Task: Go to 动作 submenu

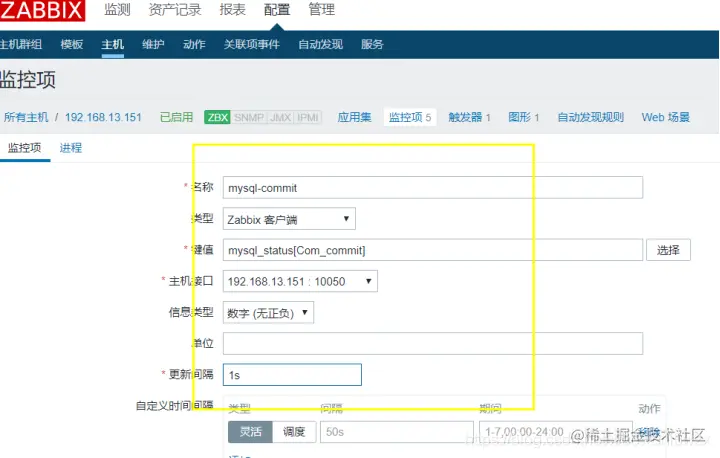Action: tap(194, 45)
